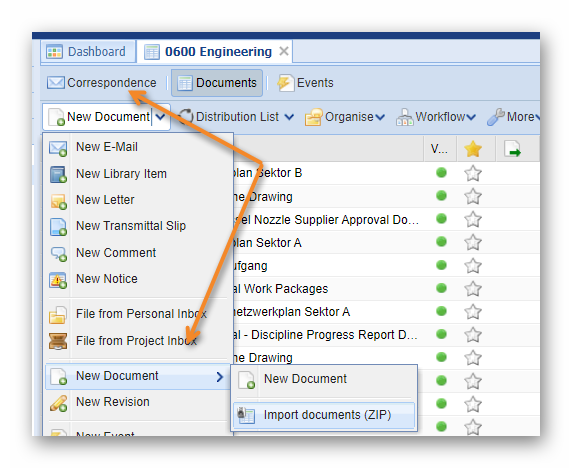
Task: Open the Nozzle Supplier Approval document
Action: (327, 220)
